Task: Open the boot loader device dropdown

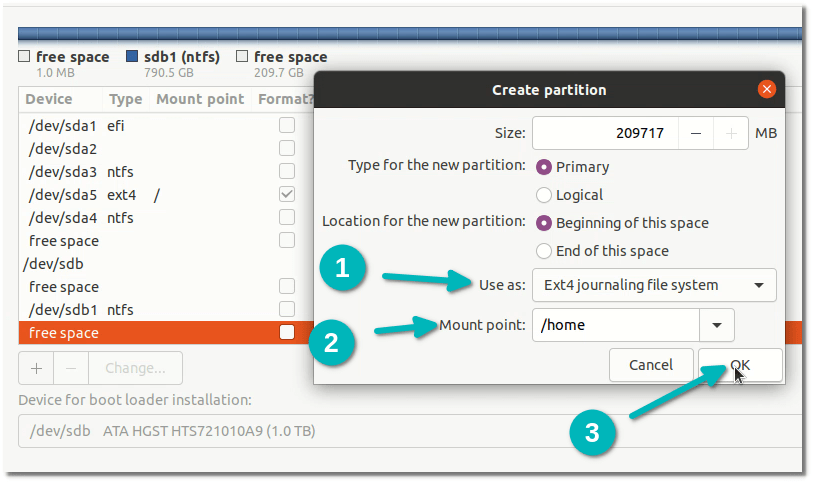Action: coord(400,431)
